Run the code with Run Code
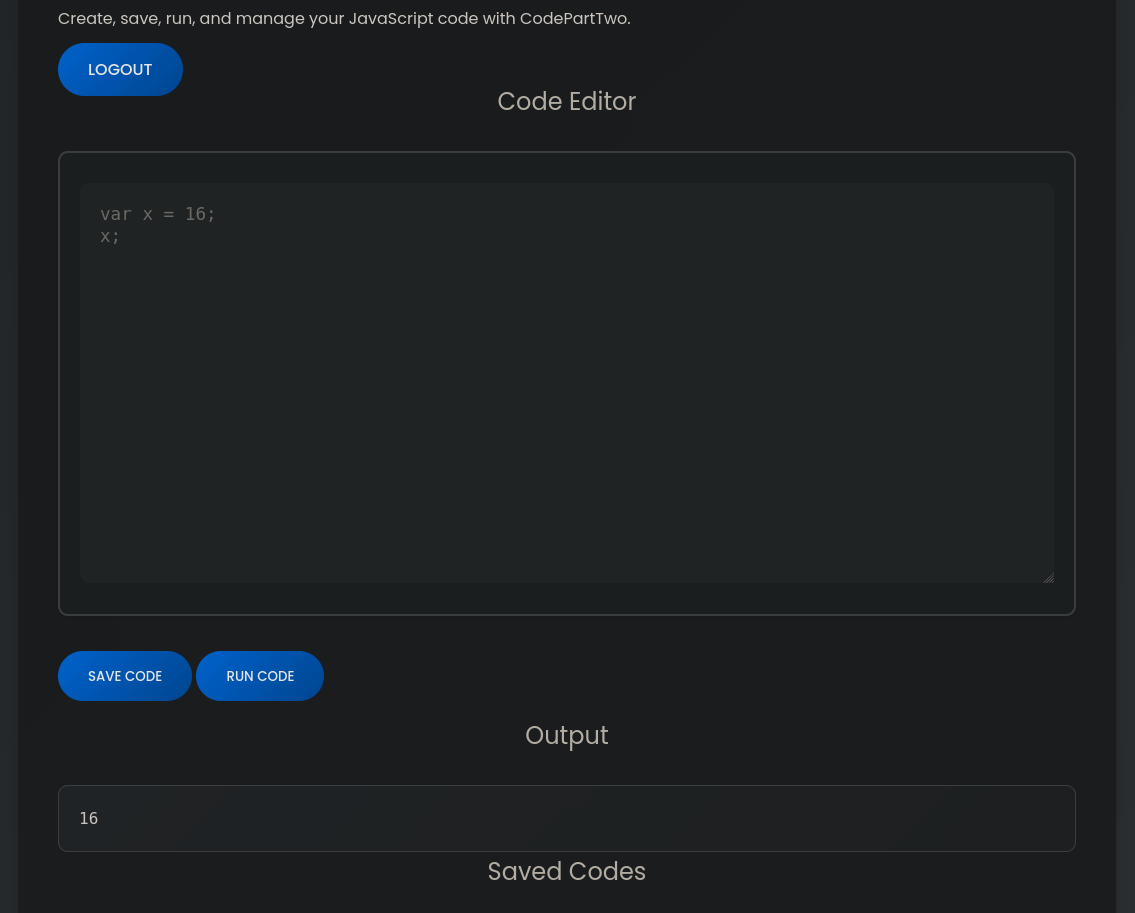This screenshot has height=913, width=1135. pos(260,676)
